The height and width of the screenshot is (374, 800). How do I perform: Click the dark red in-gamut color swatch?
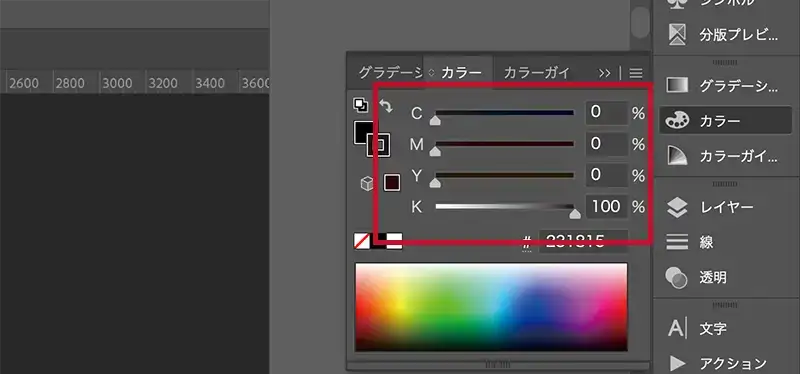(392, 183)
